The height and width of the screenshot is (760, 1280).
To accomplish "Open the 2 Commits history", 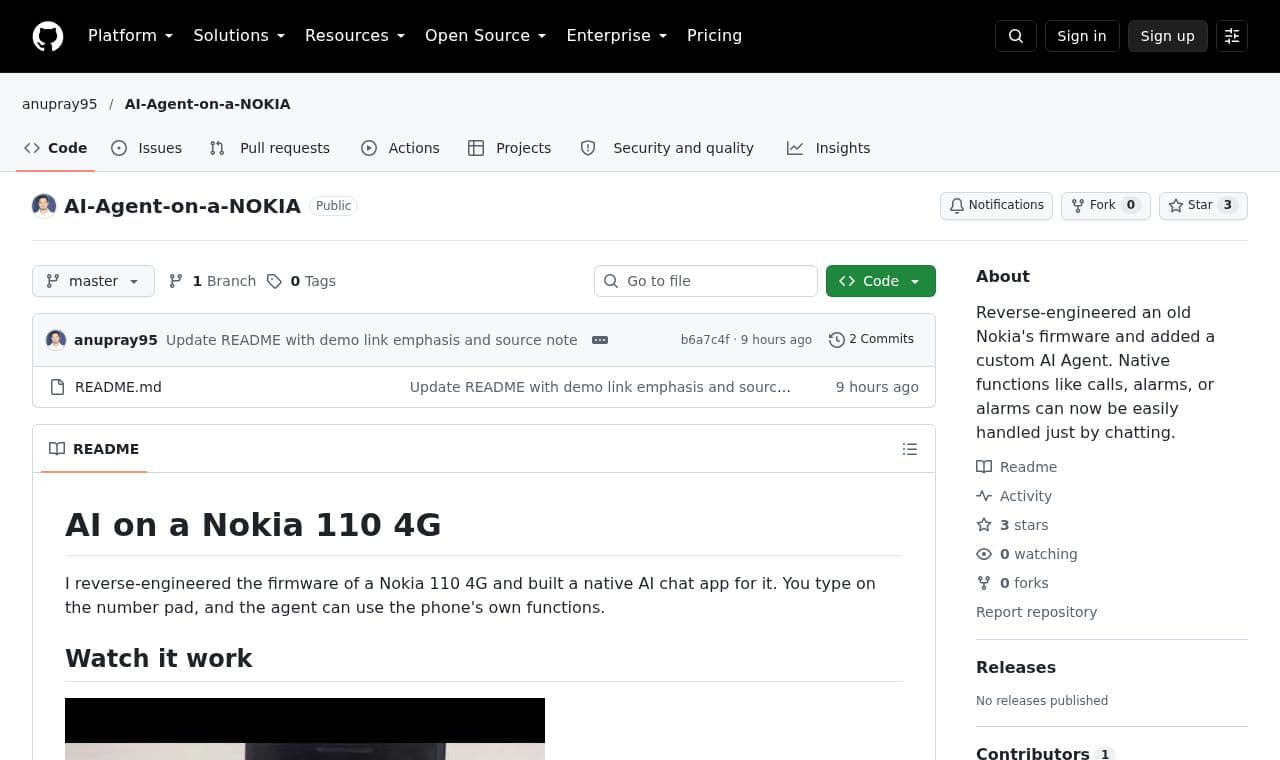I will click(x=871, y=340).
